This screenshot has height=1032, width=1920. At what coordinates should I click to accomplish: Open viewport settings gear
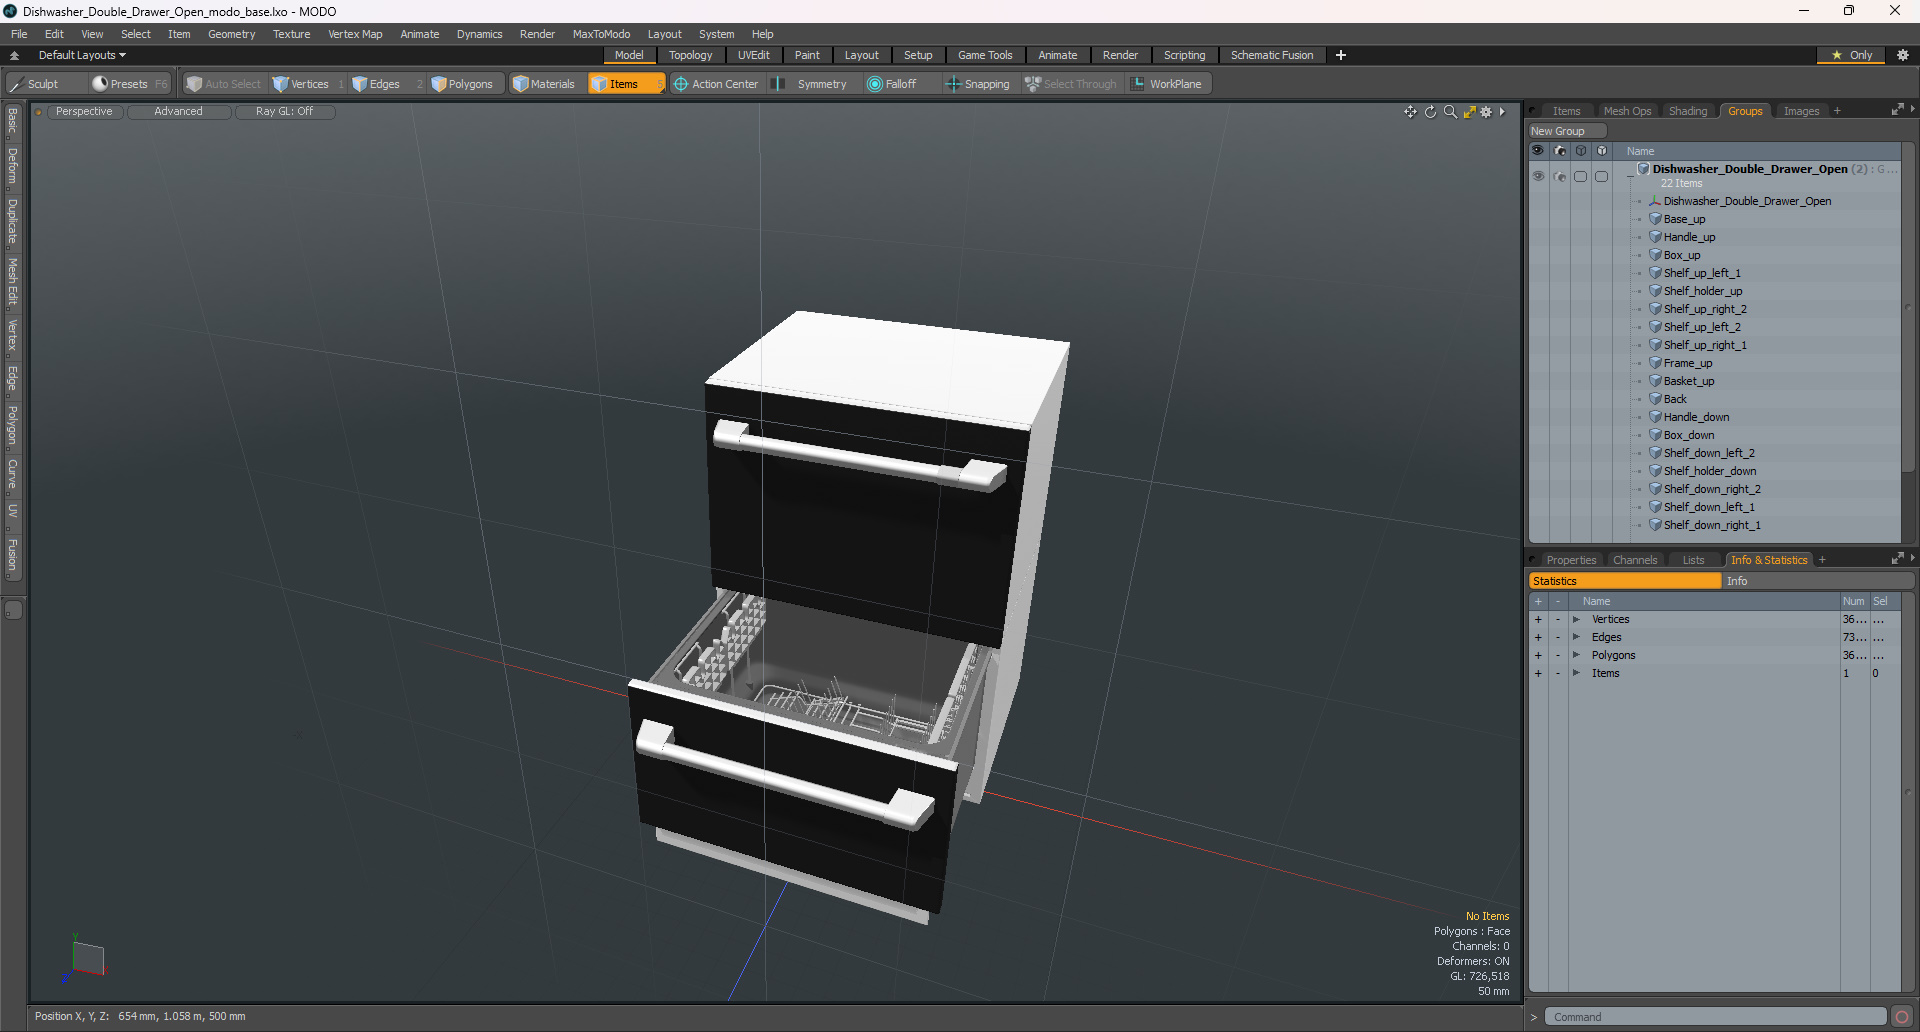click(1486, 112)
